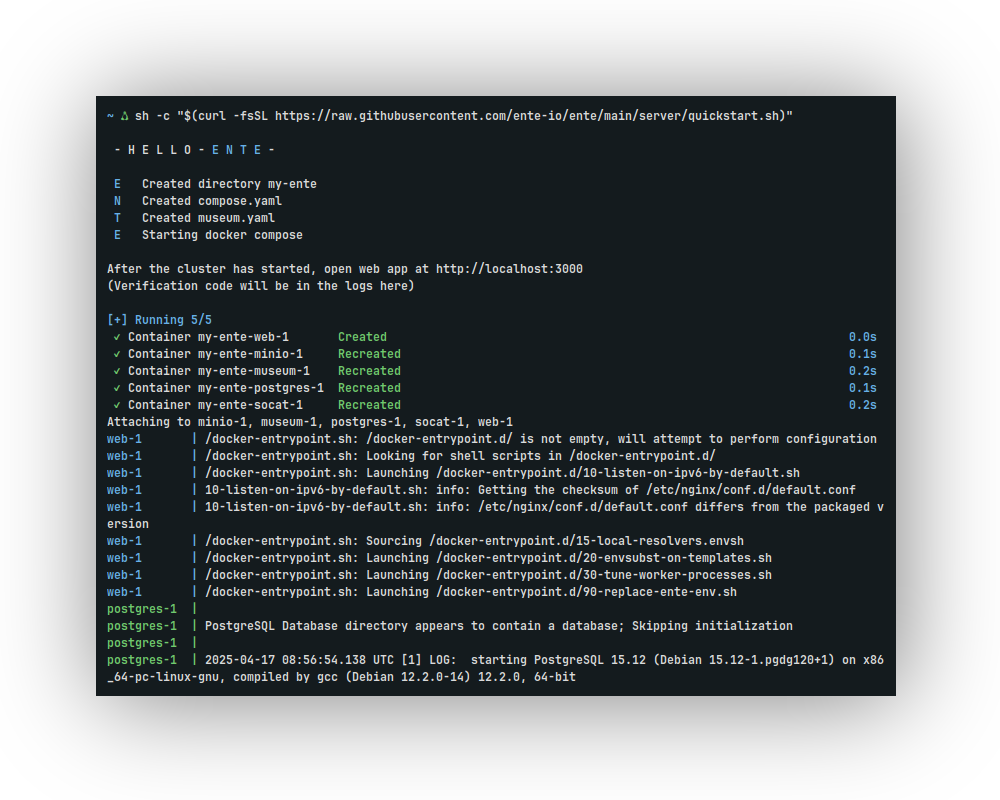Click the "Launching /docker-entrypoint.d/90-replace-ente-env.sh" line
Image resolution: width=1000 pixels, height=800 pixels.
pyautogui.click(x=422, y=592)
